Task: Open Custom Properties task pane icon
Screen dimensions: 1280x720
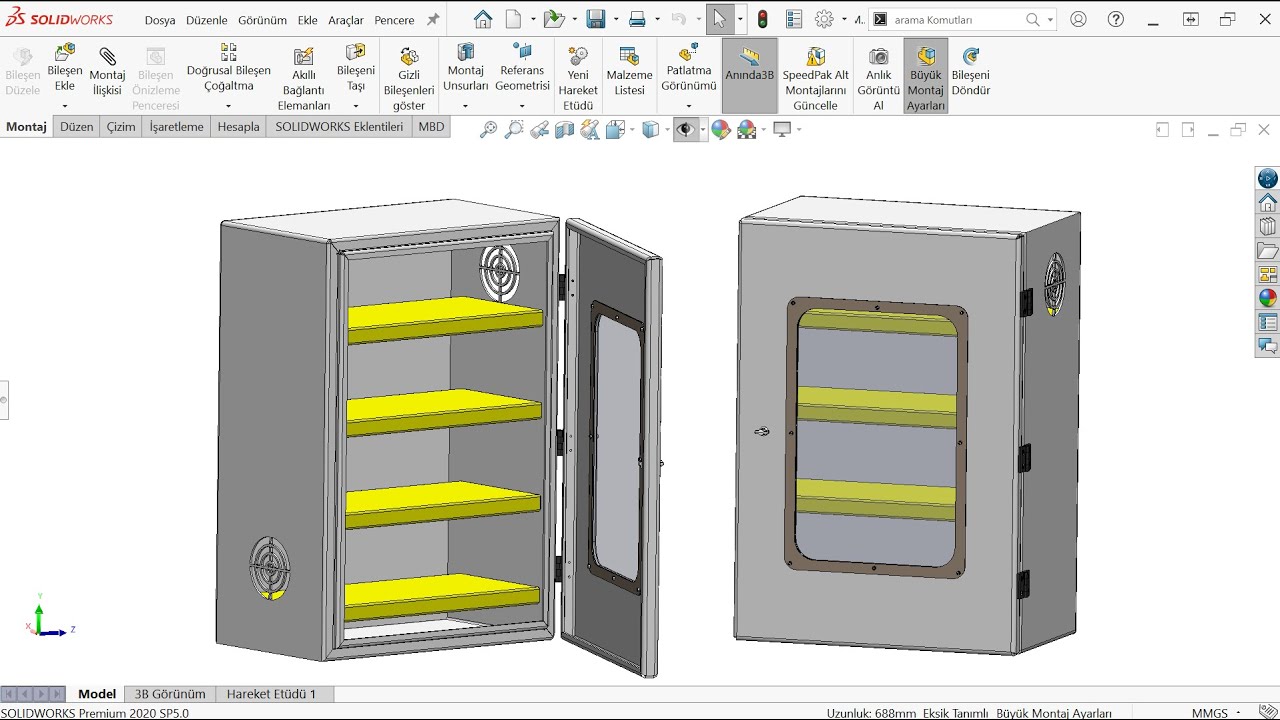Action: [1268, 322]
